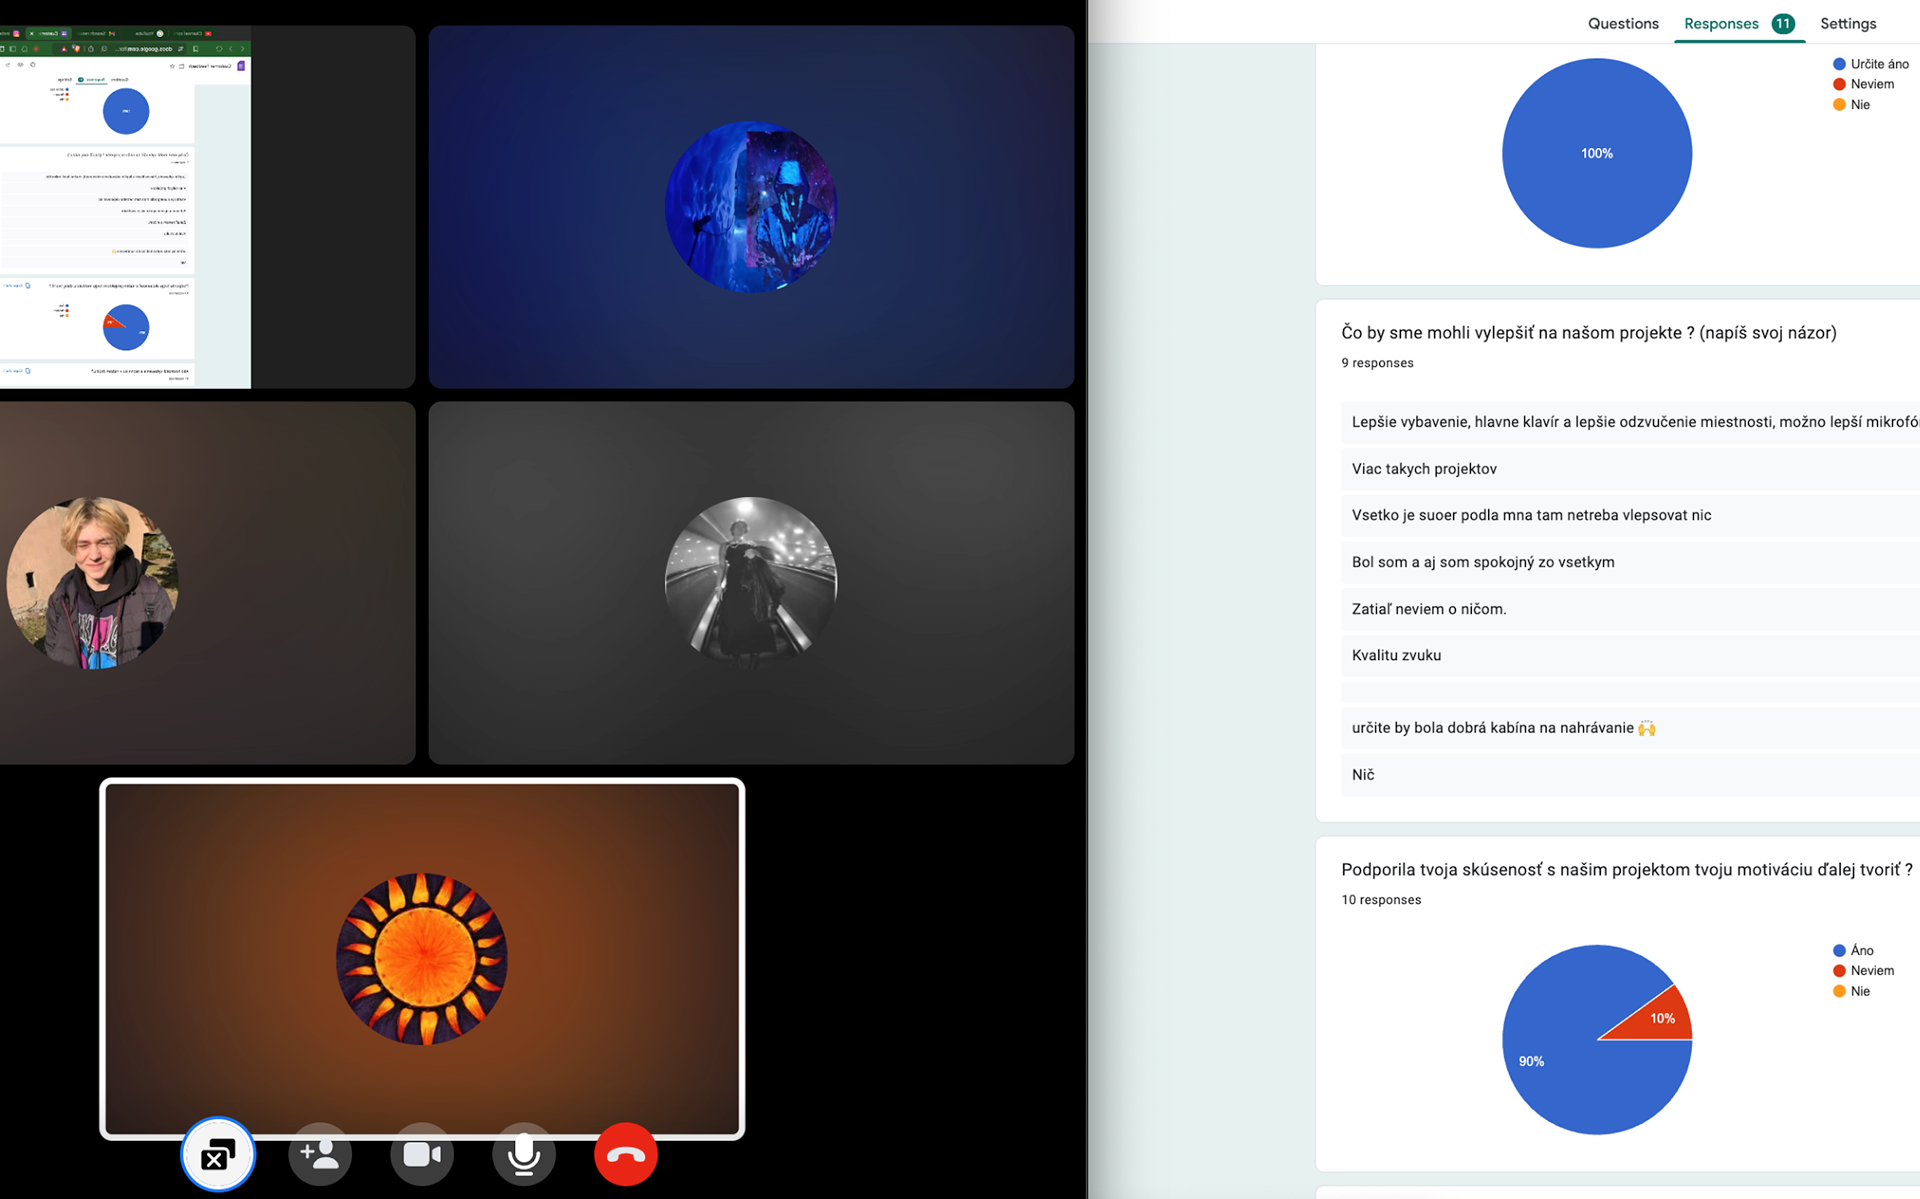Toggle the video camera button
Screen dimensions: 1920x1199
(422, 1155)
